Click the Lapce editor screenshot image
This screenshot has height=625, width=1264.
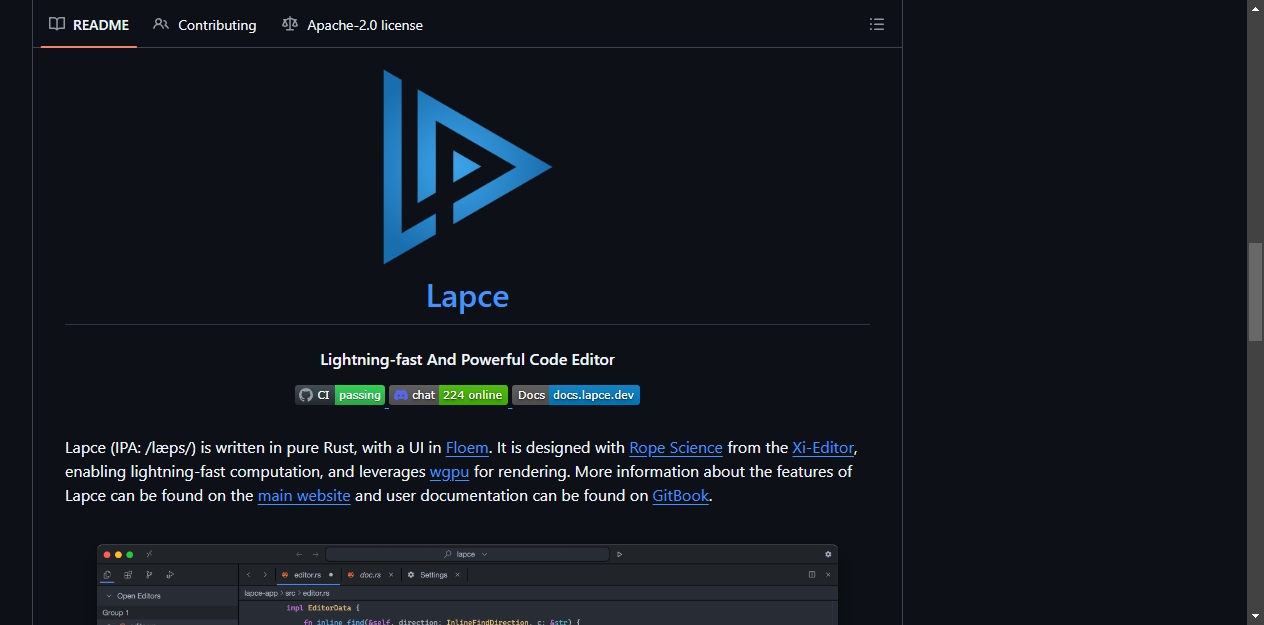click(467, 584)
